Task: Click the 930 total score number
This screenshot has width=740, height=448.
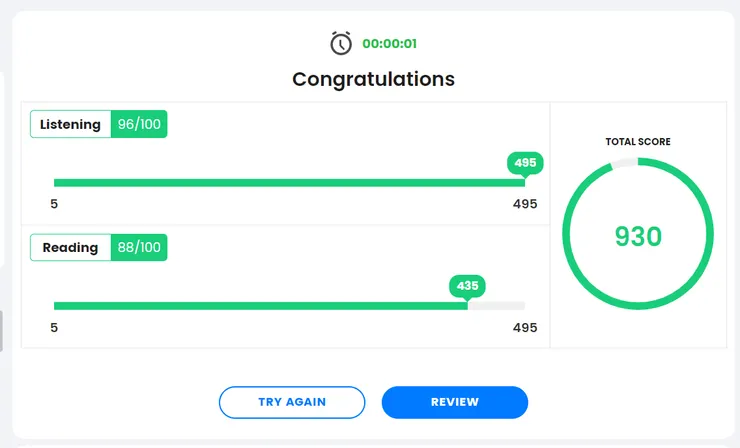Action: point(638,236)
